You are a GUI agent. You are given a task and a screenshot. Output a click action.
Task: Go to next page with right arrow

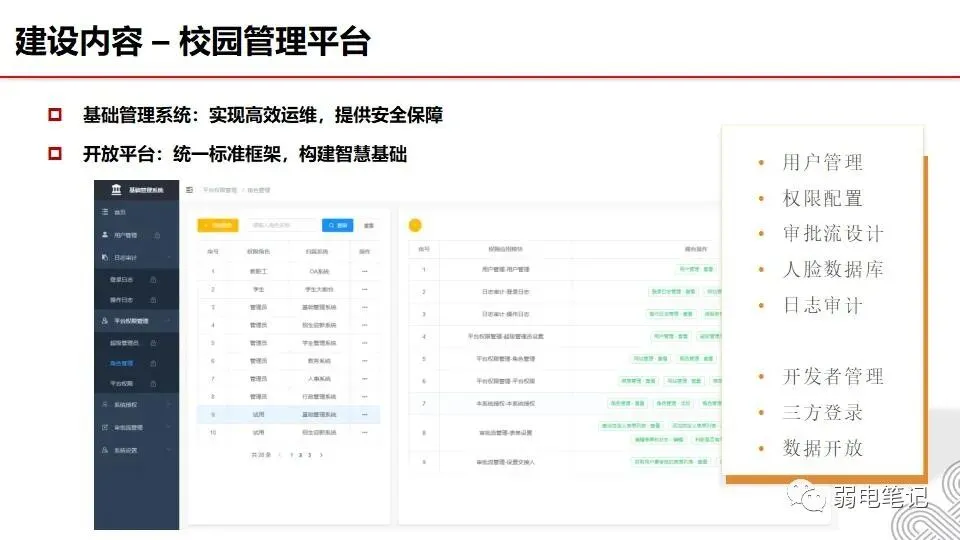click(321, 455)
